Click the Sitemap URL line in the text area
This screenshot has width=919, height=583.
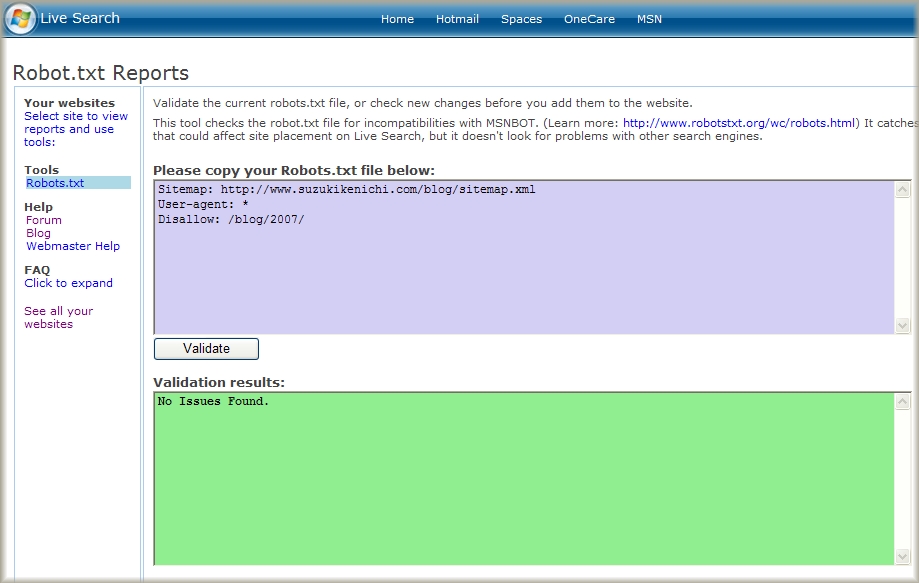point(346,189)
